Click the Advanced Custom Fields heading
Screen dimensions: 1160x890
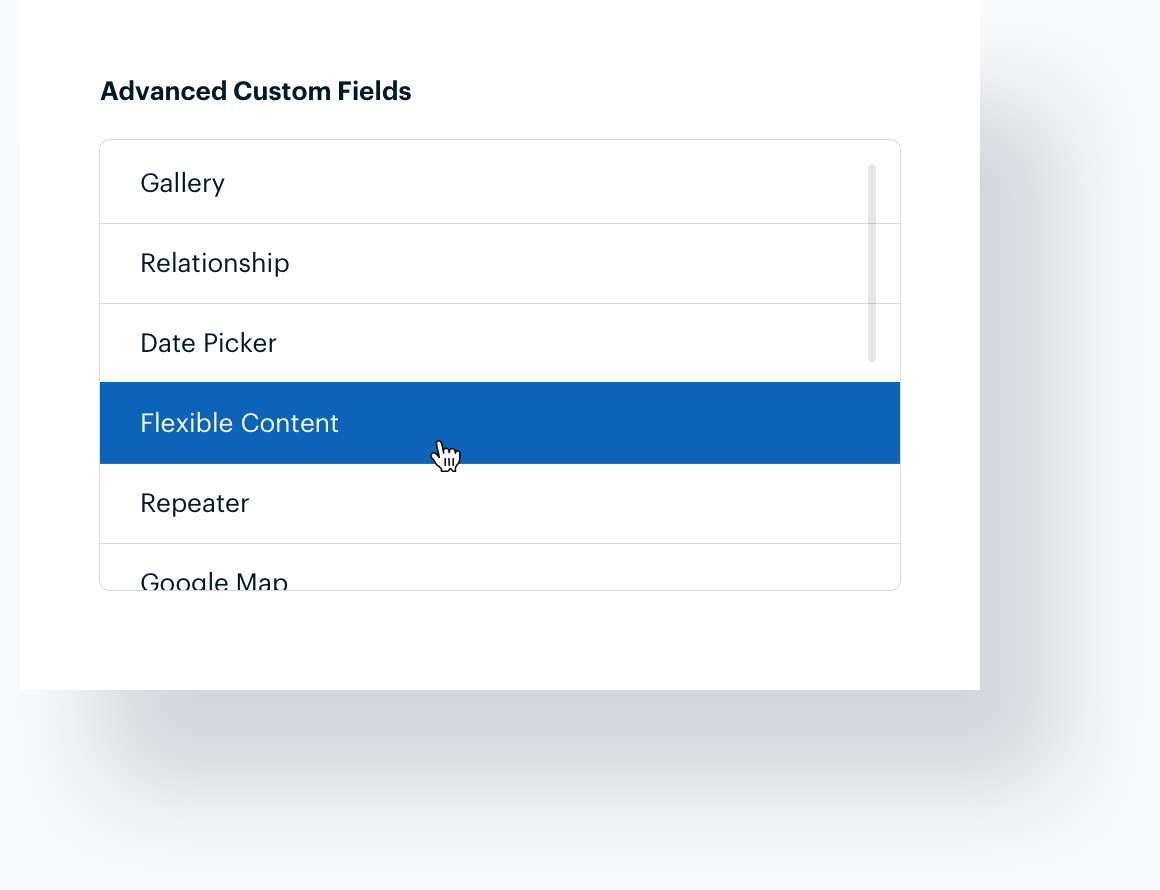[255, 91]
